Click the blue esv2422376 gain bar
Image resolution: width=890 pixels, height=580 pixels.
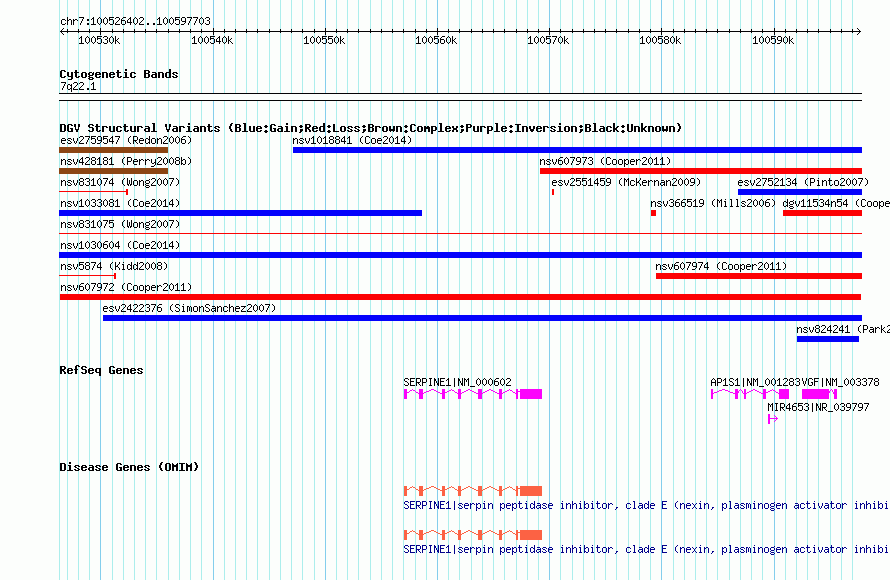tap(482, 318)
